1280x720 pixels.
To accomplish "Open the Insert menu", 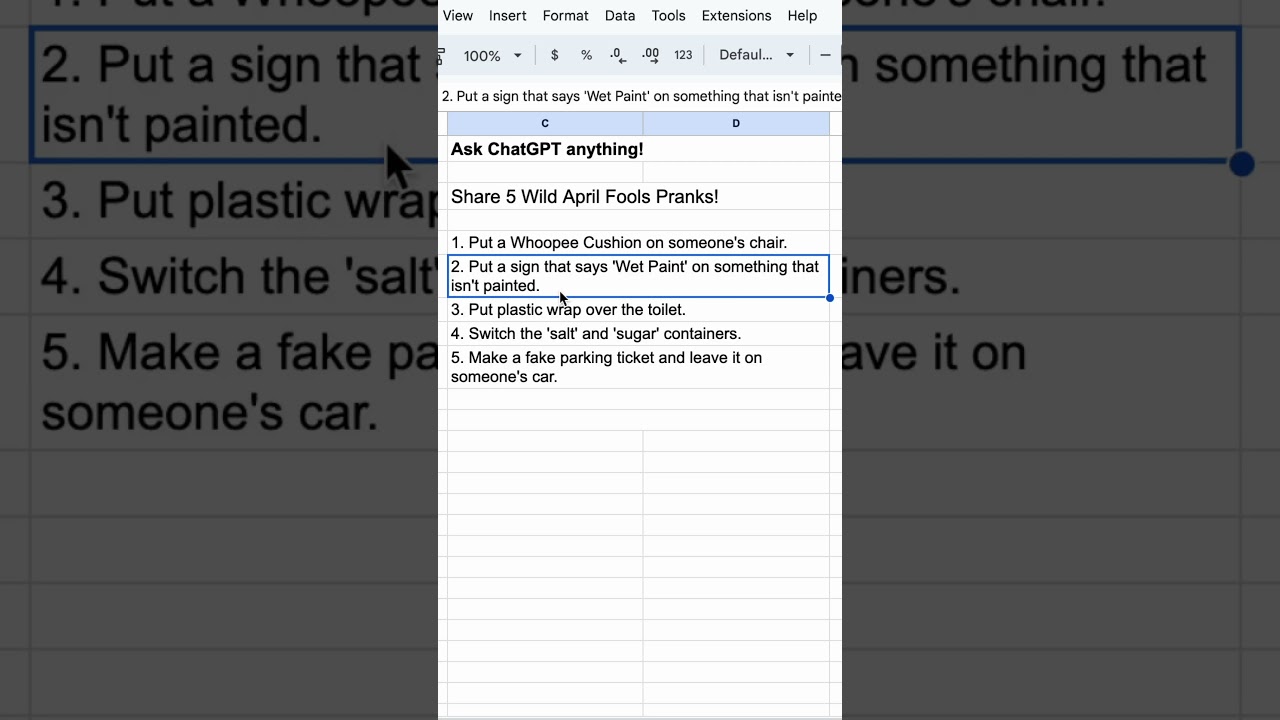I will point(508,16).
